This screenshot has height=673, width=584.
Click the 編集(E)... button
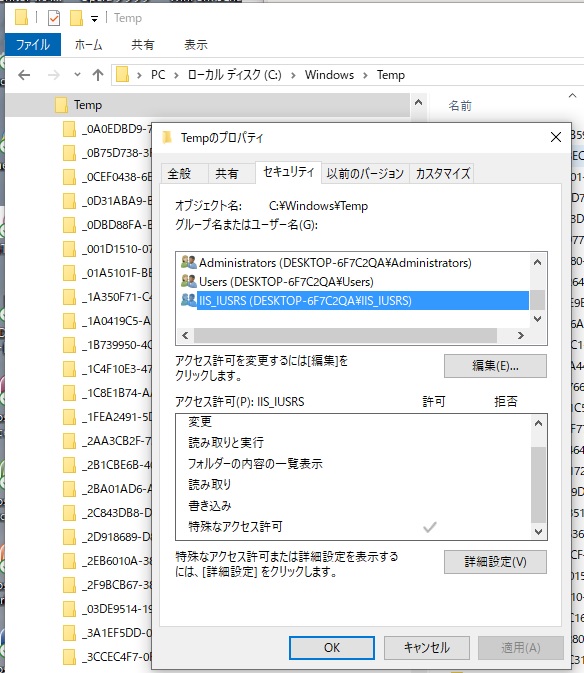point(495,366)
